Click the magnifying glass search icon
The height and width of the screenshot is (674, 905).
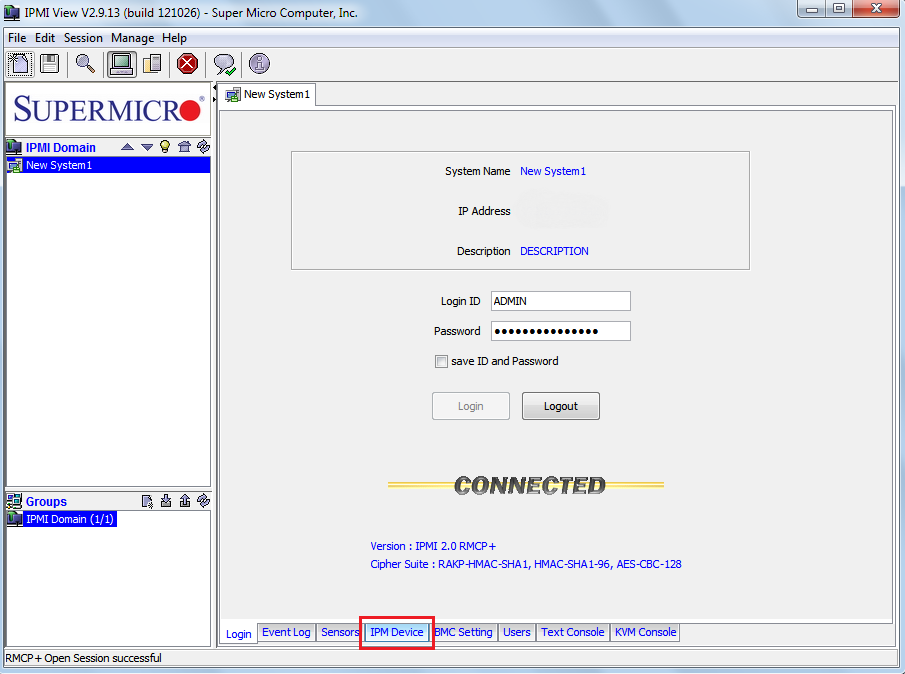tap(85, 64)
